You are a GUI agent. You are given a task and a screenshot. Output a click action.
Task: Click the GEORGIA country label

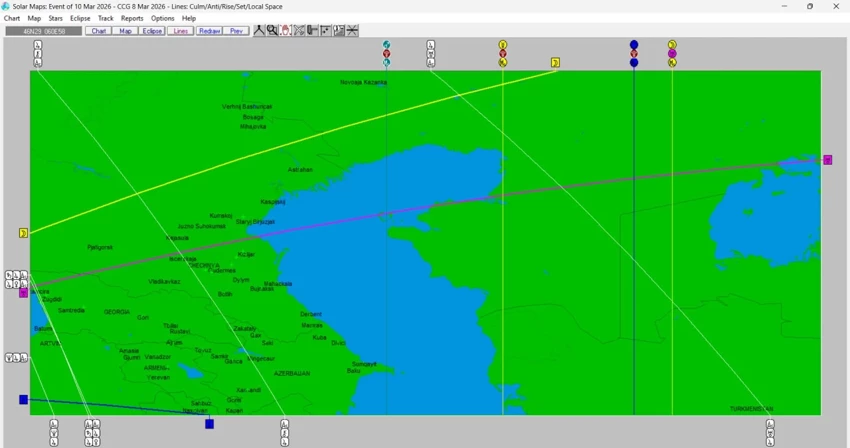(x=117, y=312)
